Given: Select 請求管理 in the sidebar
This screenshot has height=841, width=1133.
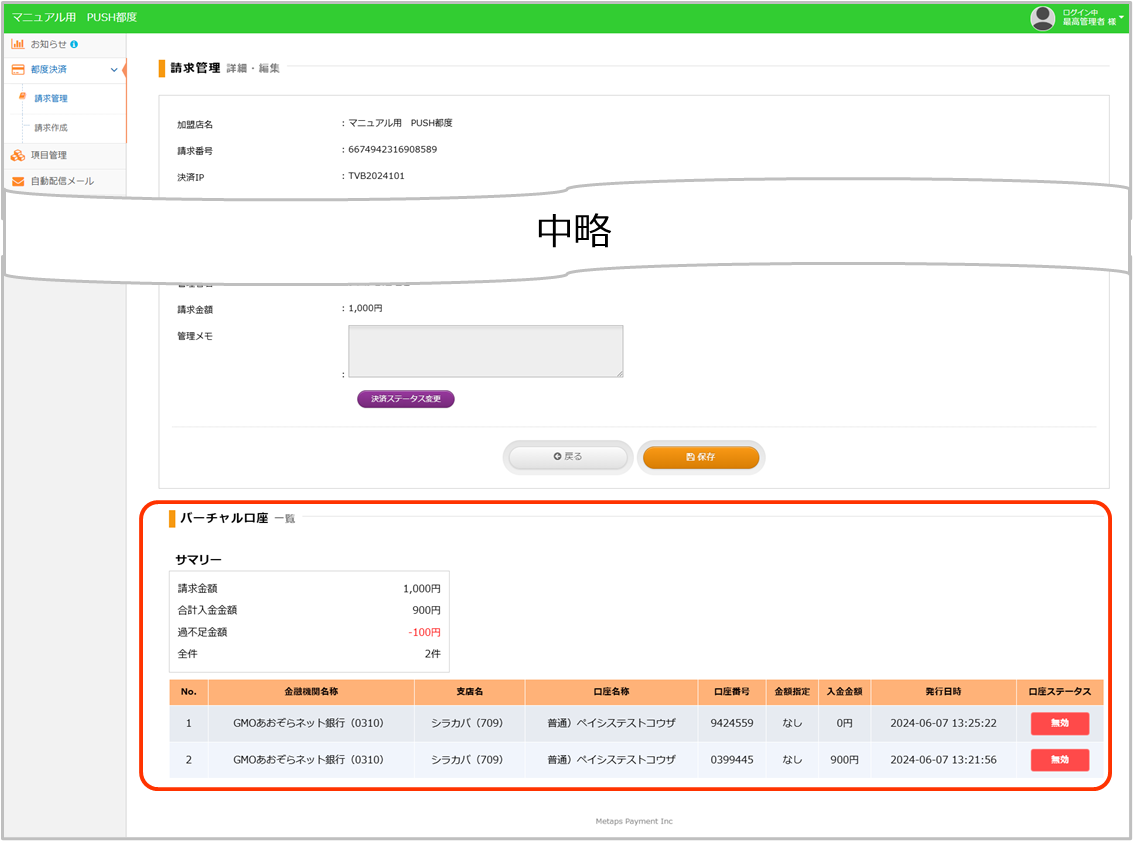Looking at the screenshot, I should tap(51, 99).
